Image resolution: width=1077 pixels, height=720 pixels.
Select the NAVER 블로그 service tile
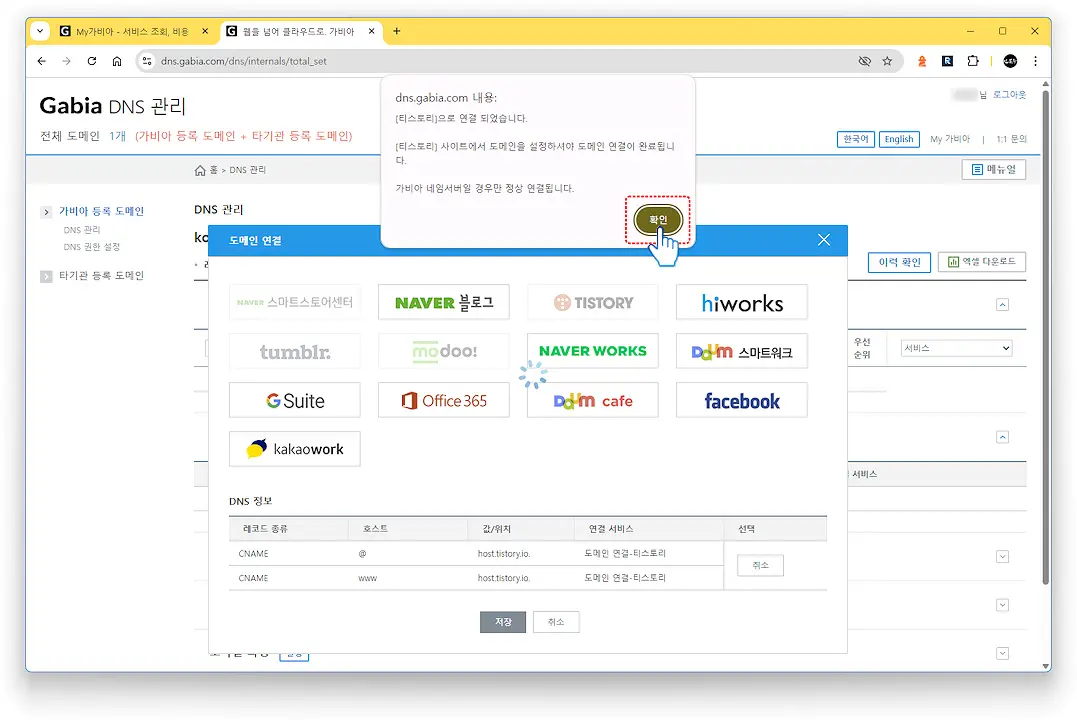click(x=444, y=302)
